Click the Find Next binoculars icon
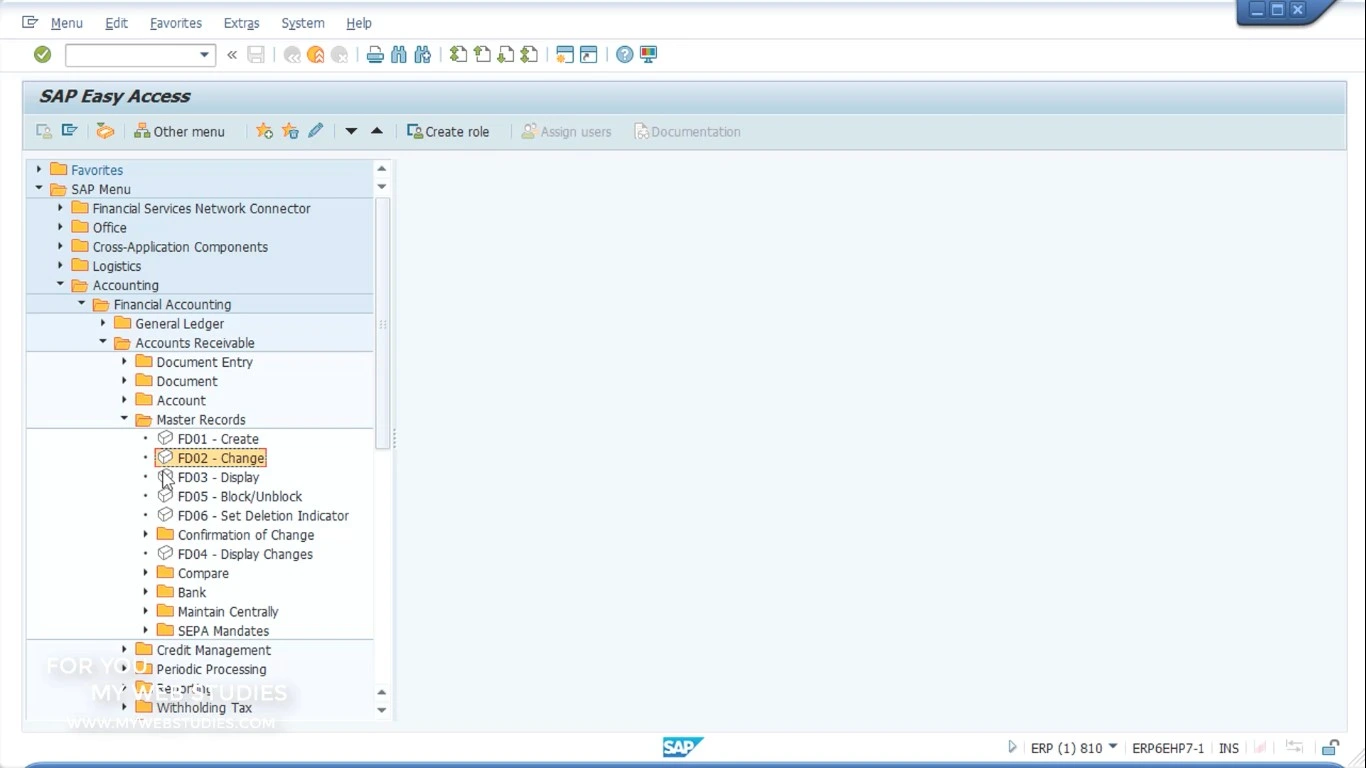The height and width of the screenshot is (768, 1366). pyautogui.click(x=423, y=54)
